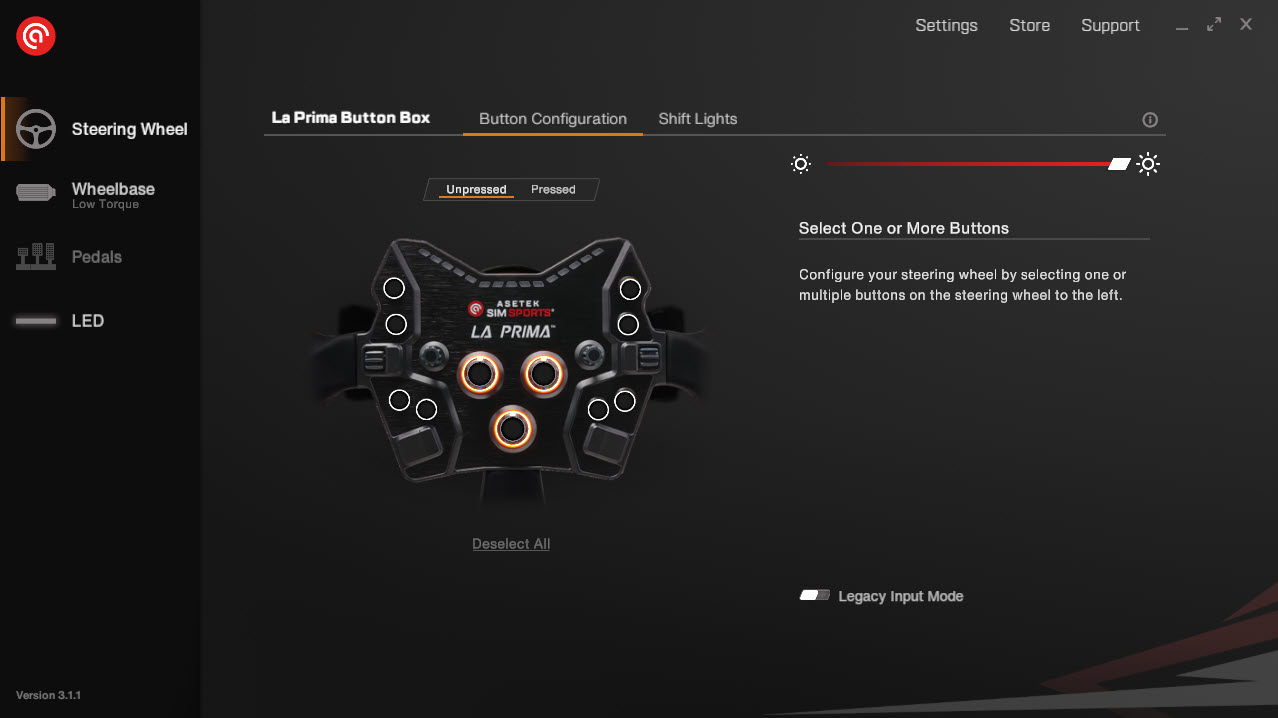This screenshot has height=718, width=1278.
Task: Open the Pedals section
Action: click(x=96, y=257)
